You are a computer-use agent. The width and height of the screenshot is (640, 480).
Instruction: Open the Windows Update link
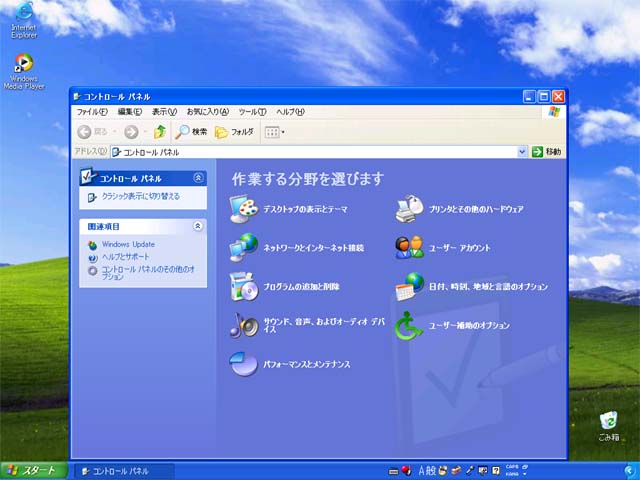click(x=128, y=244)
